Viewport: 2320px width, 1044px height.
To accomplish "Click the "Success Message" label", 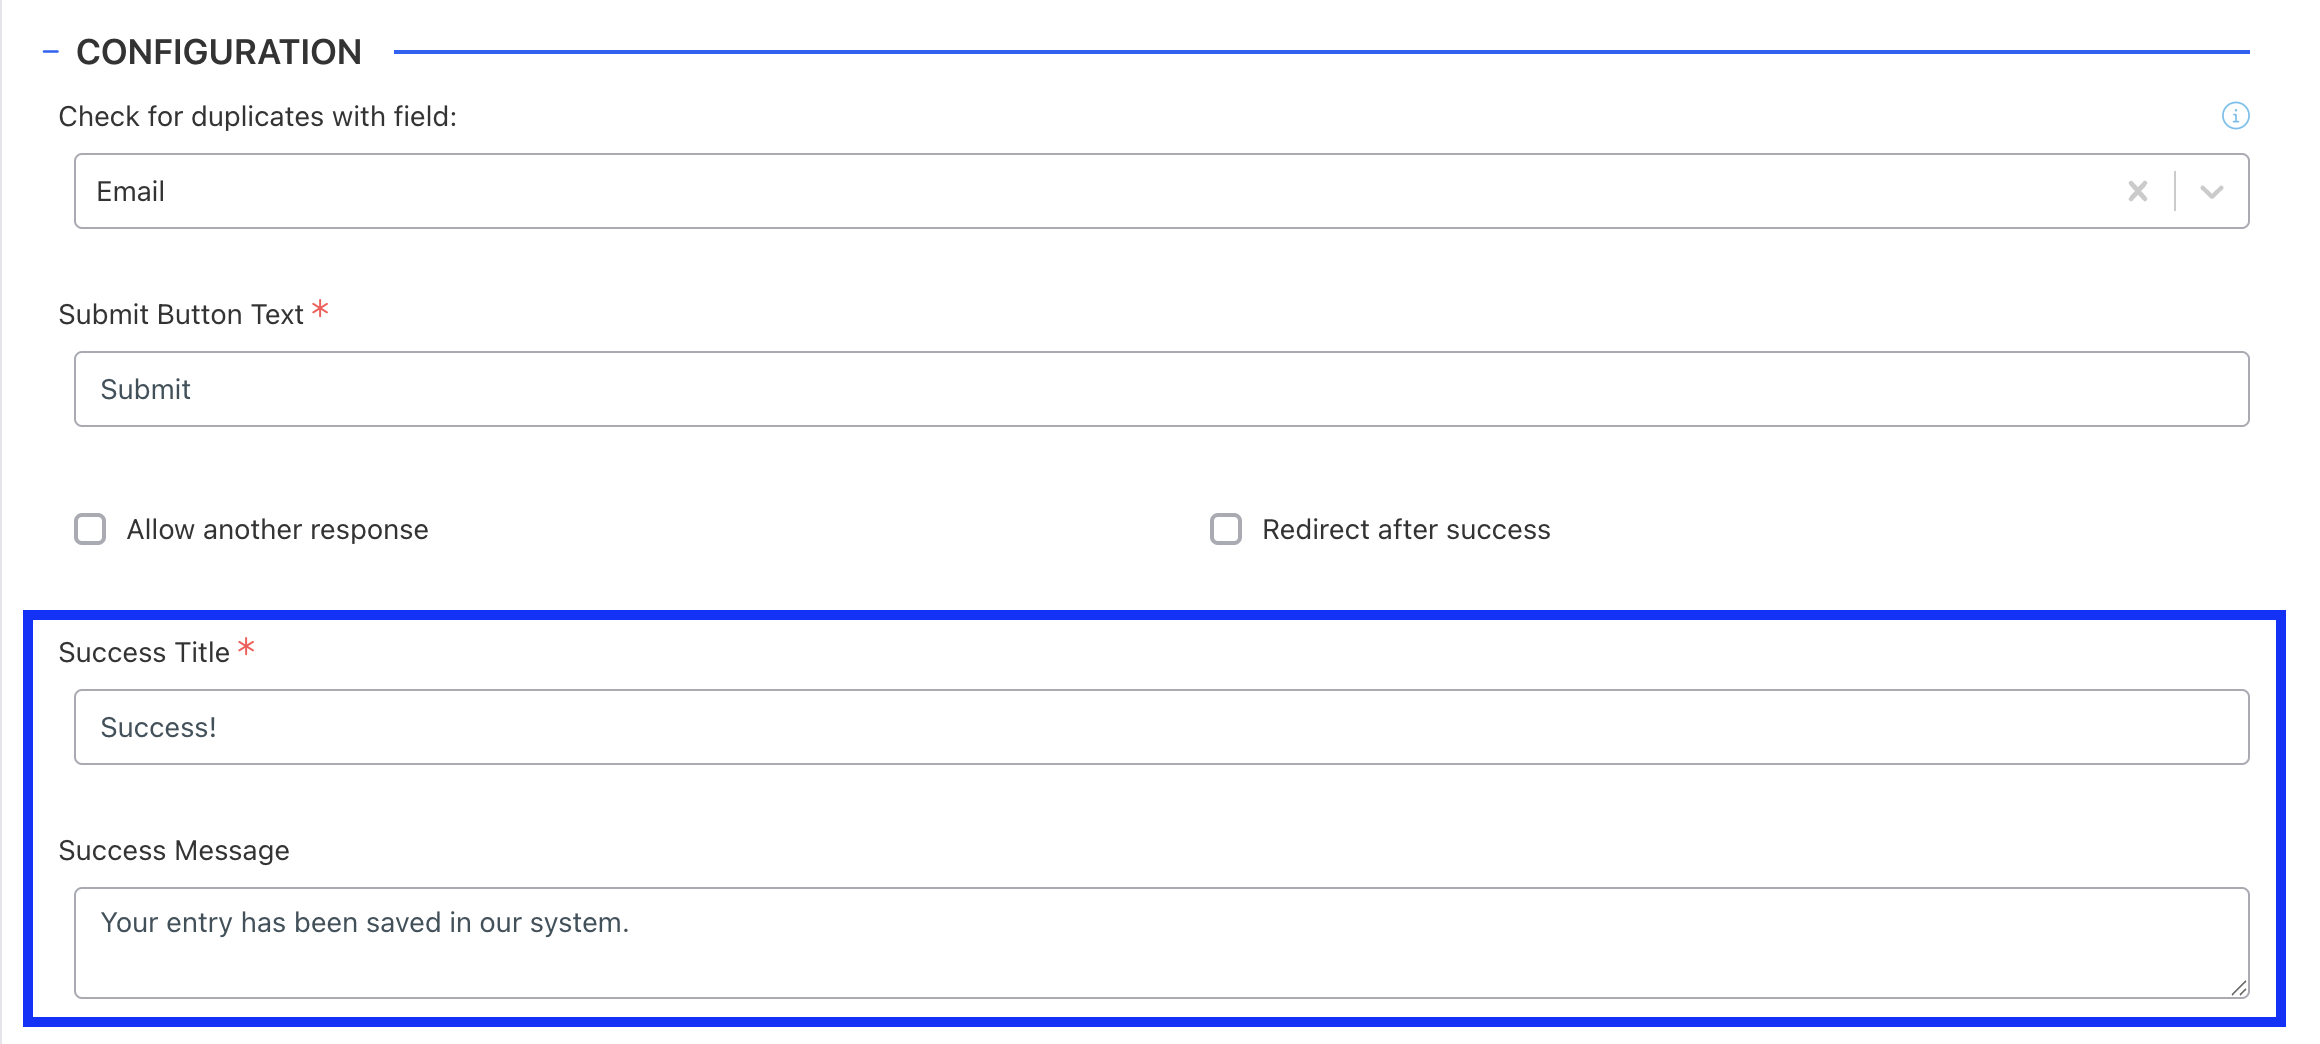I will pyautogui.click(x=174, y=850).
